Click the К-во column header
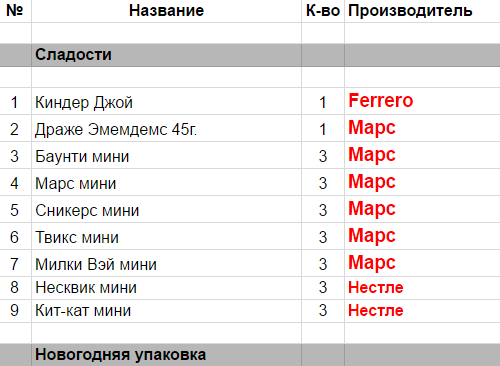 tap(323, 11)
